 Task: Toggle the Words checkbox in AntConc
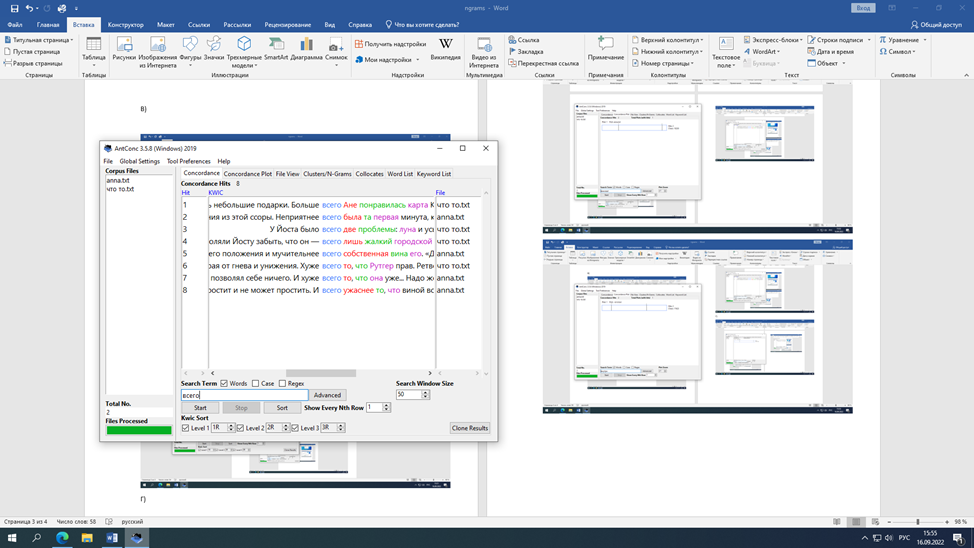tap(224, 383)
